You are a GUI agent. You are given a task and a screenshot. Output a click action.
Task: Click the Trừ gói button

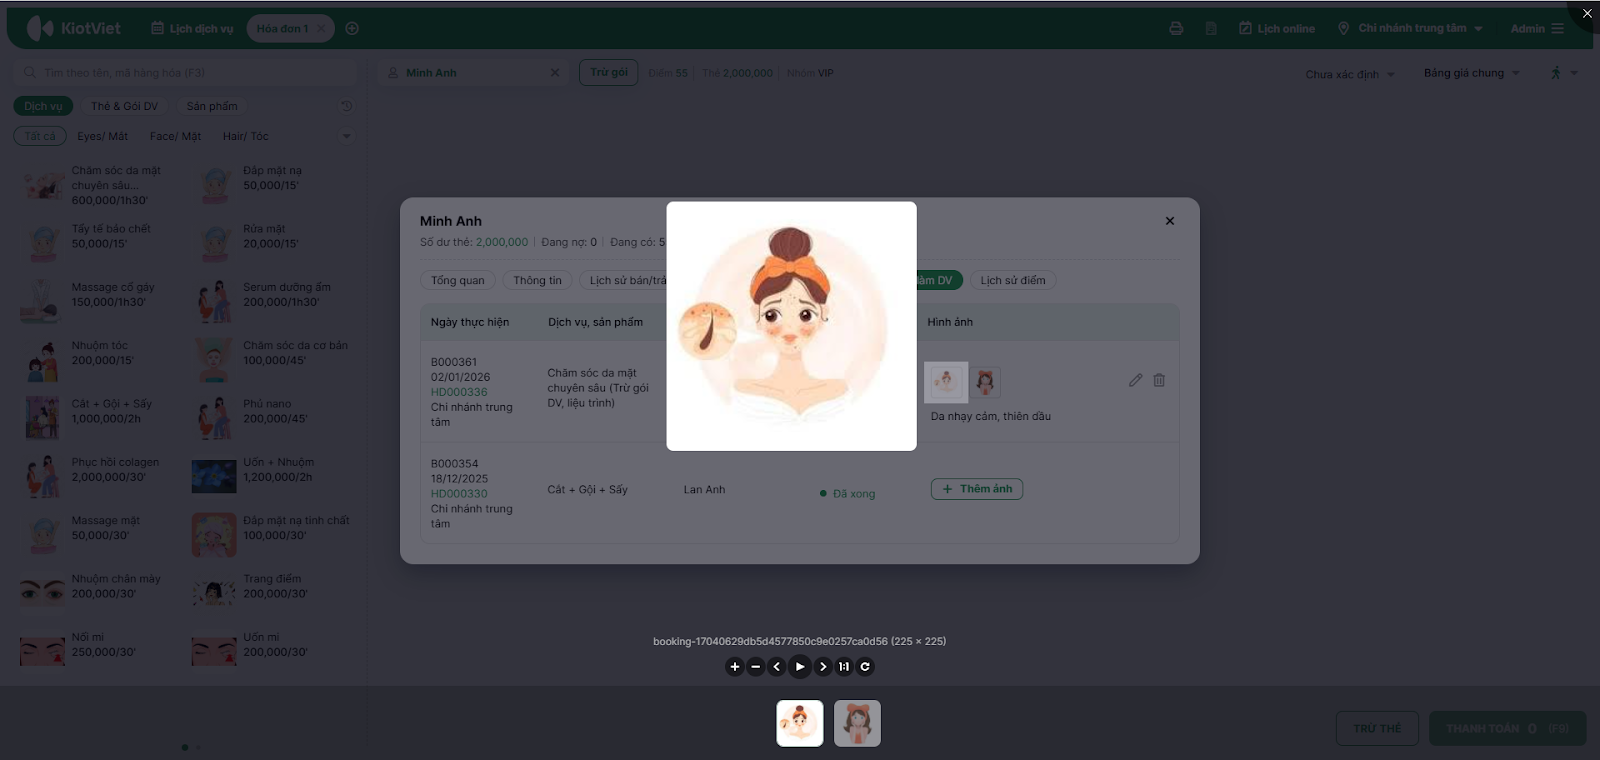pos(609,72)
